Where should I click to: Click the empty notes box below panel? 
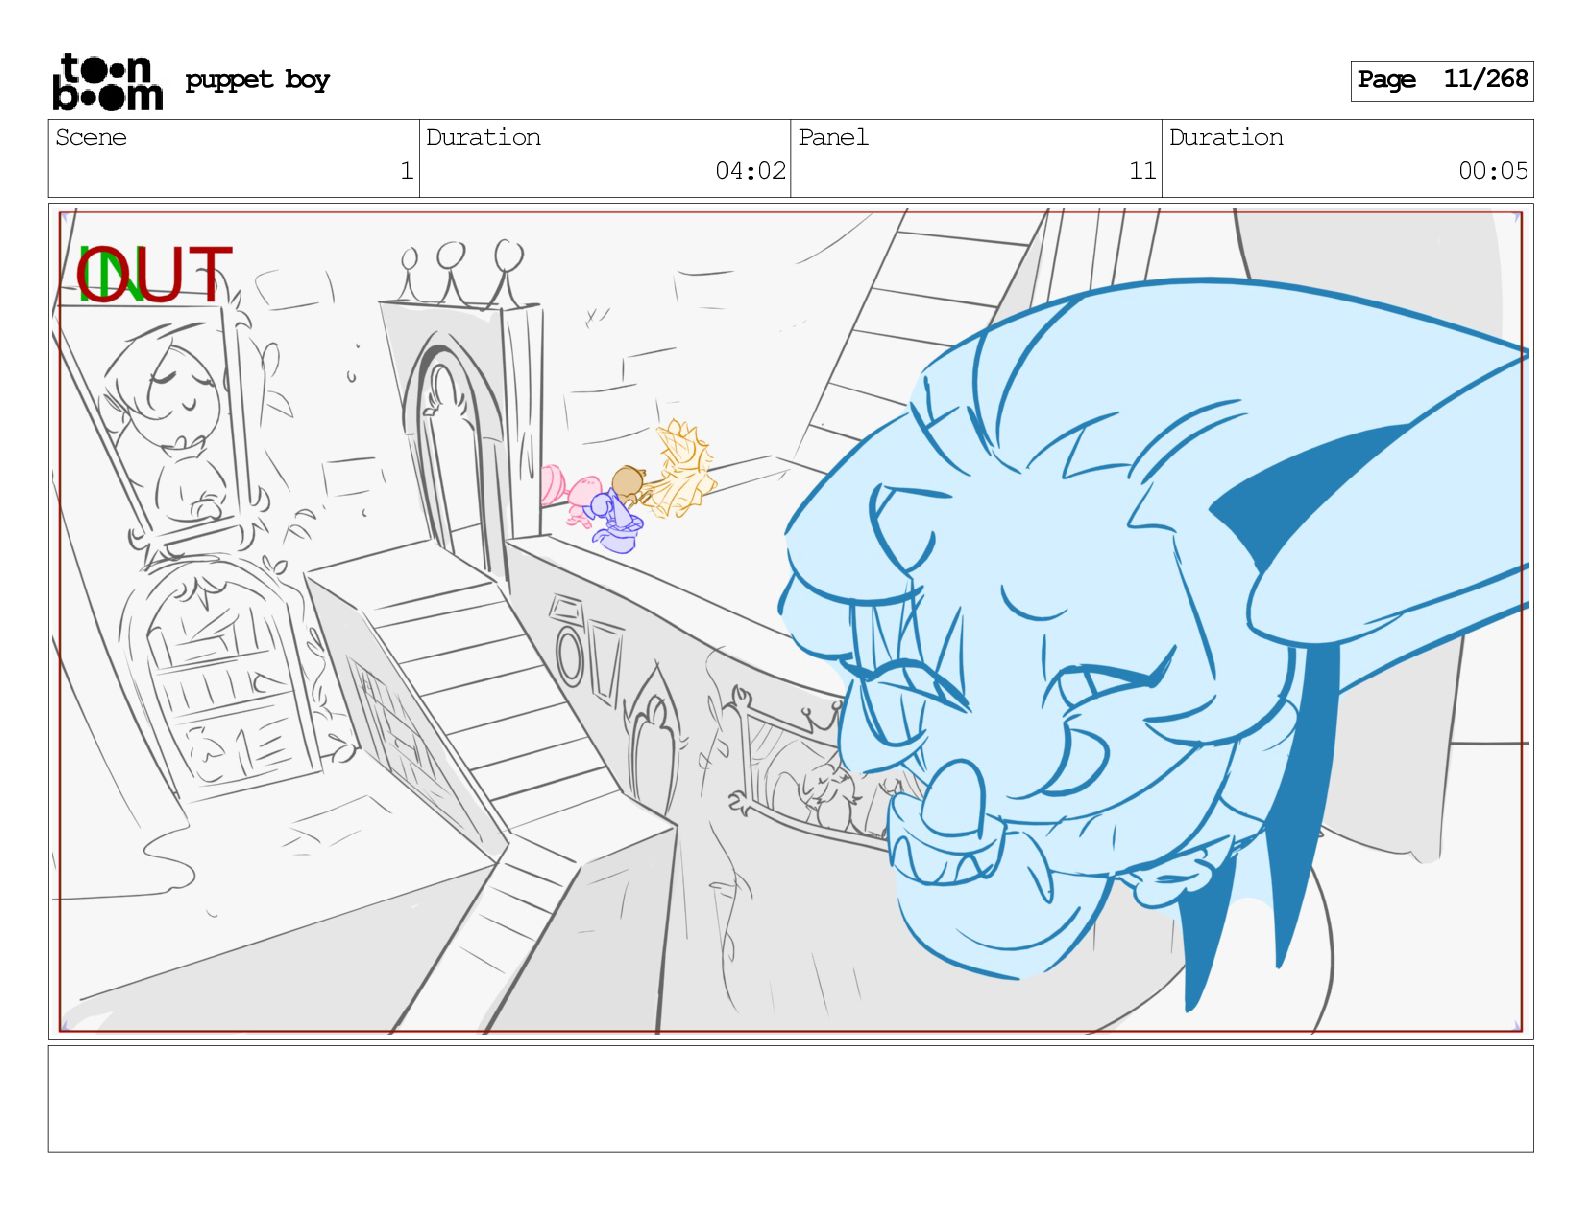[790, 1099]
